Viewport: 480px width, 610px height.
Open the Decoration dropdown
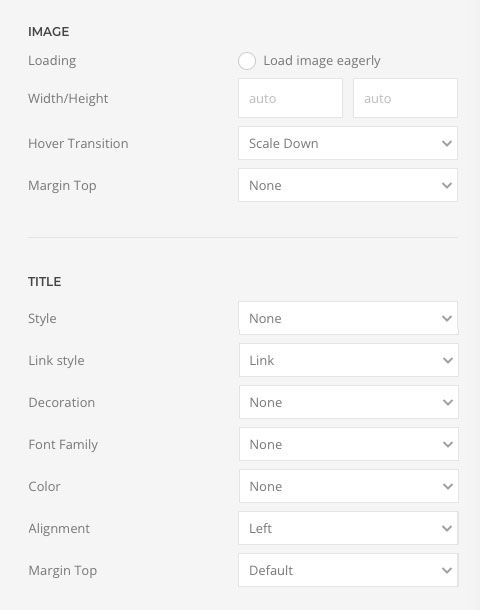349,402
